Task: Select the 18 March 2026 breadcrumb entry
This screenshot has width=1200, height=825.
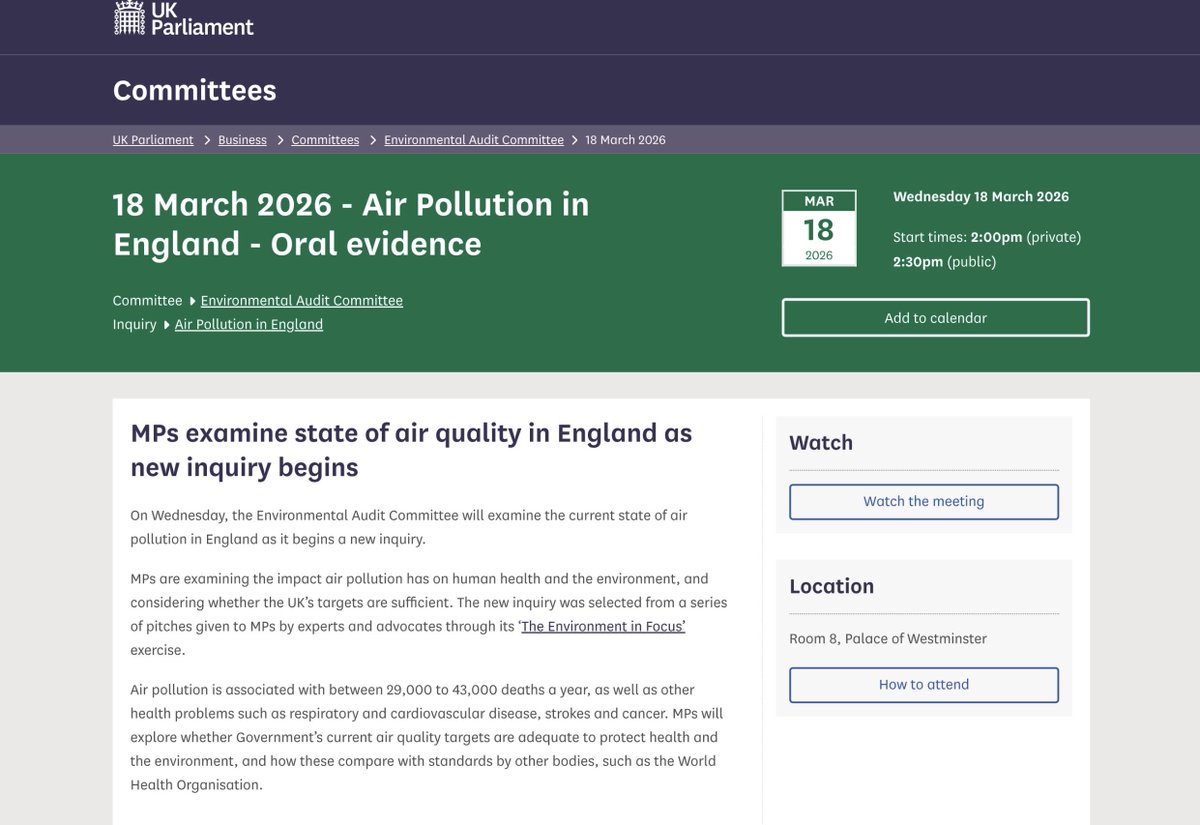Action: 626,140
